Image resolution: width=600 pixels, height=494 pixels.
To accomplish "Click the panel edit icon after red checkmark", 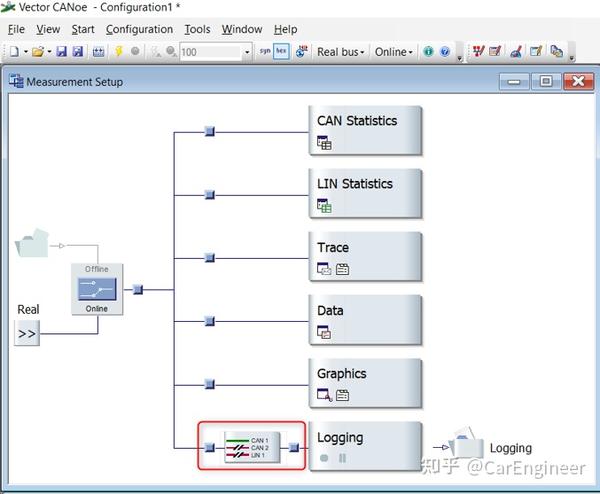I will pos(495,51).
